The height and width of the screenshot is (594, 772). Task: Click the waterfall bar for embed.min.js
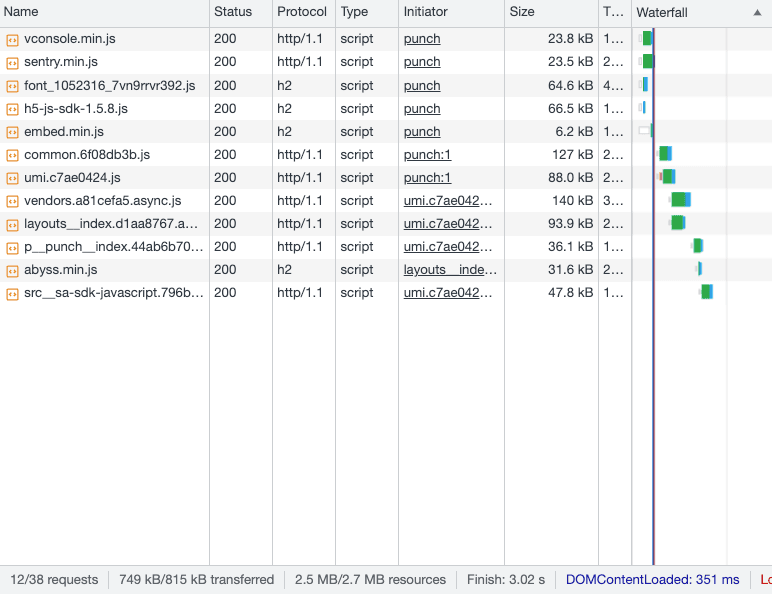[x=646, y=131]
